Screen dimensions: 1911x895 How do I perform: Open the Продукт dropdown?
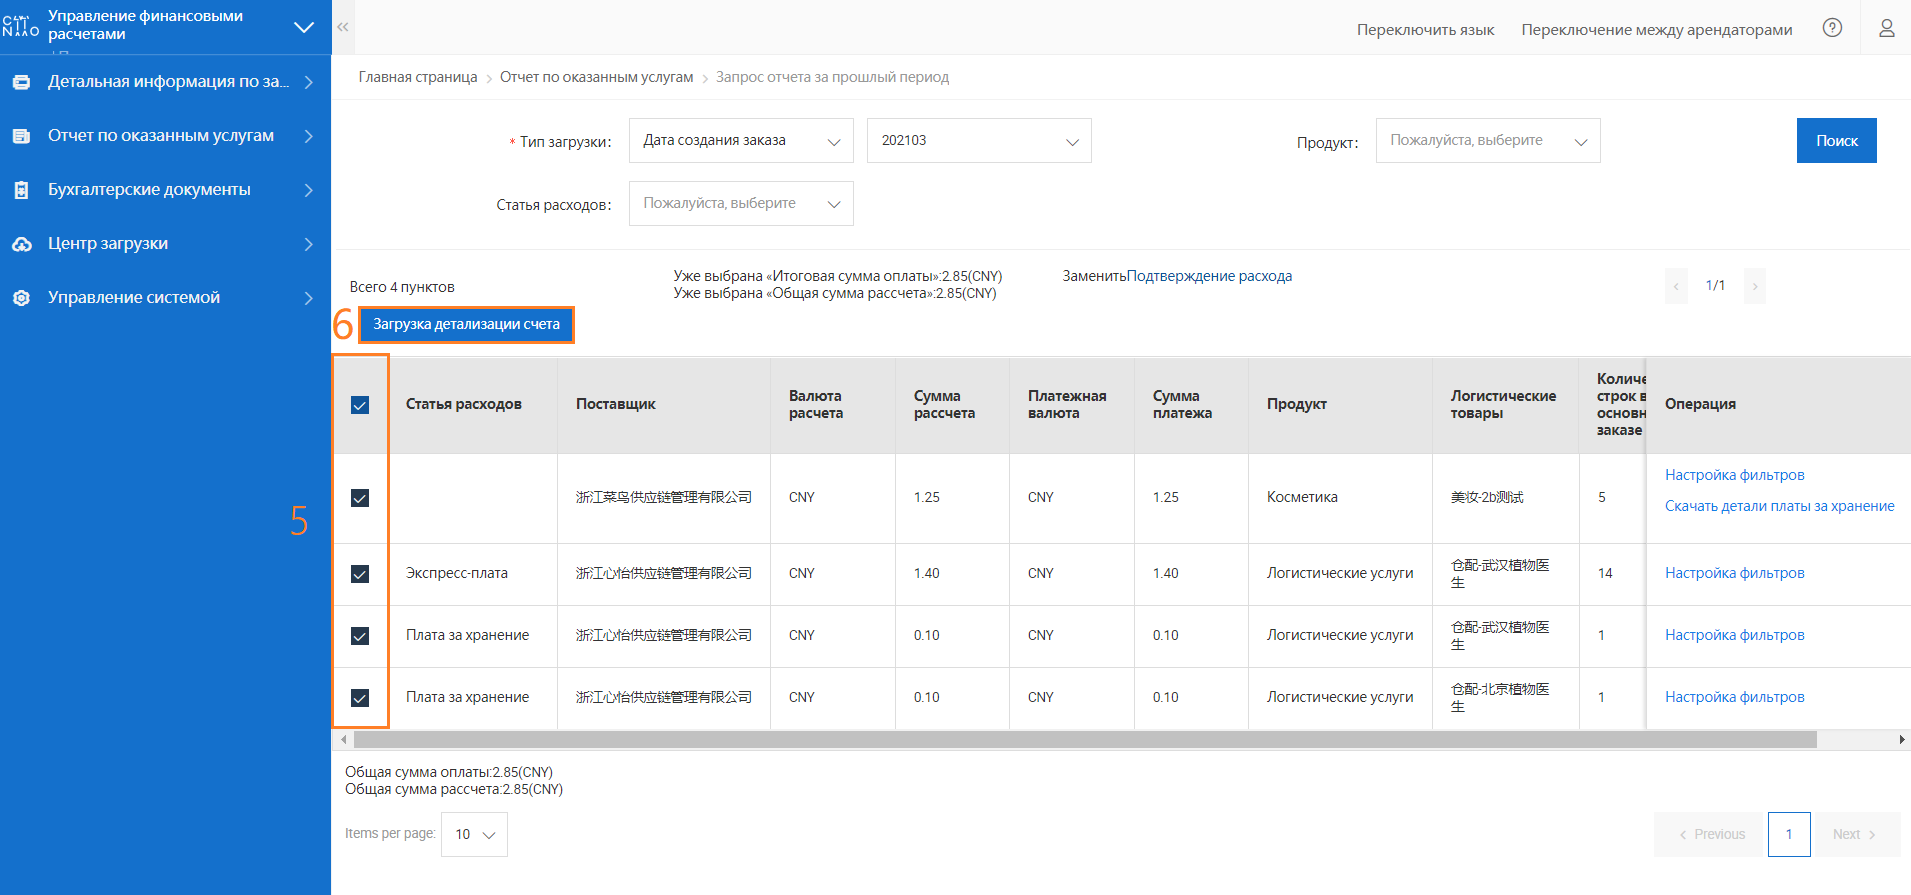click(x=1488, y=141)
